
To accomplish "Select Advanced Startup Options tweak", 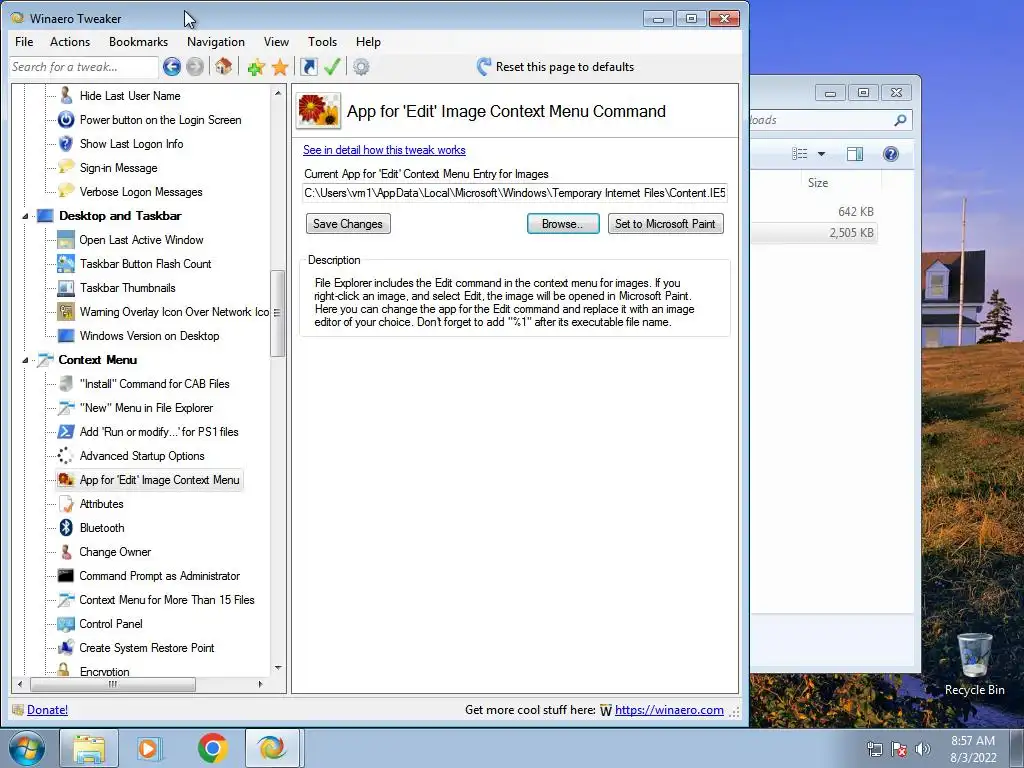I will 142,456.
